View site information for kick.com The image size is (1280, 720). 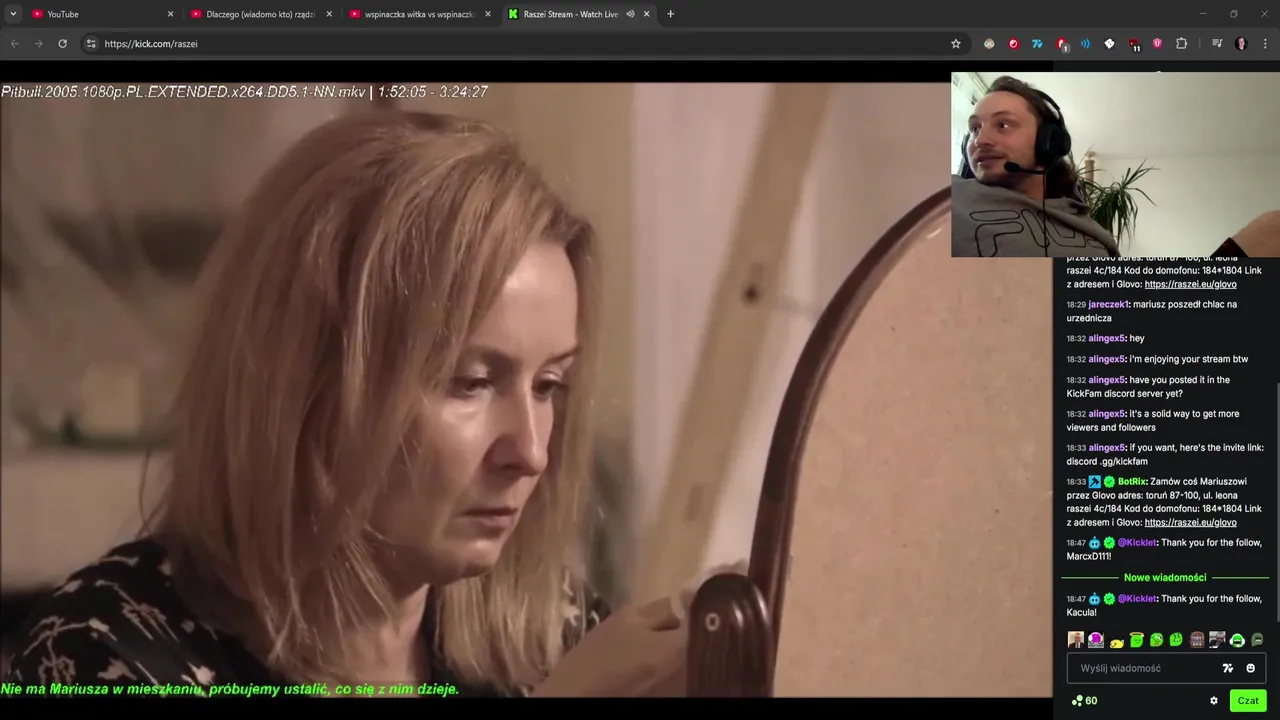click(x=91, y=44)
